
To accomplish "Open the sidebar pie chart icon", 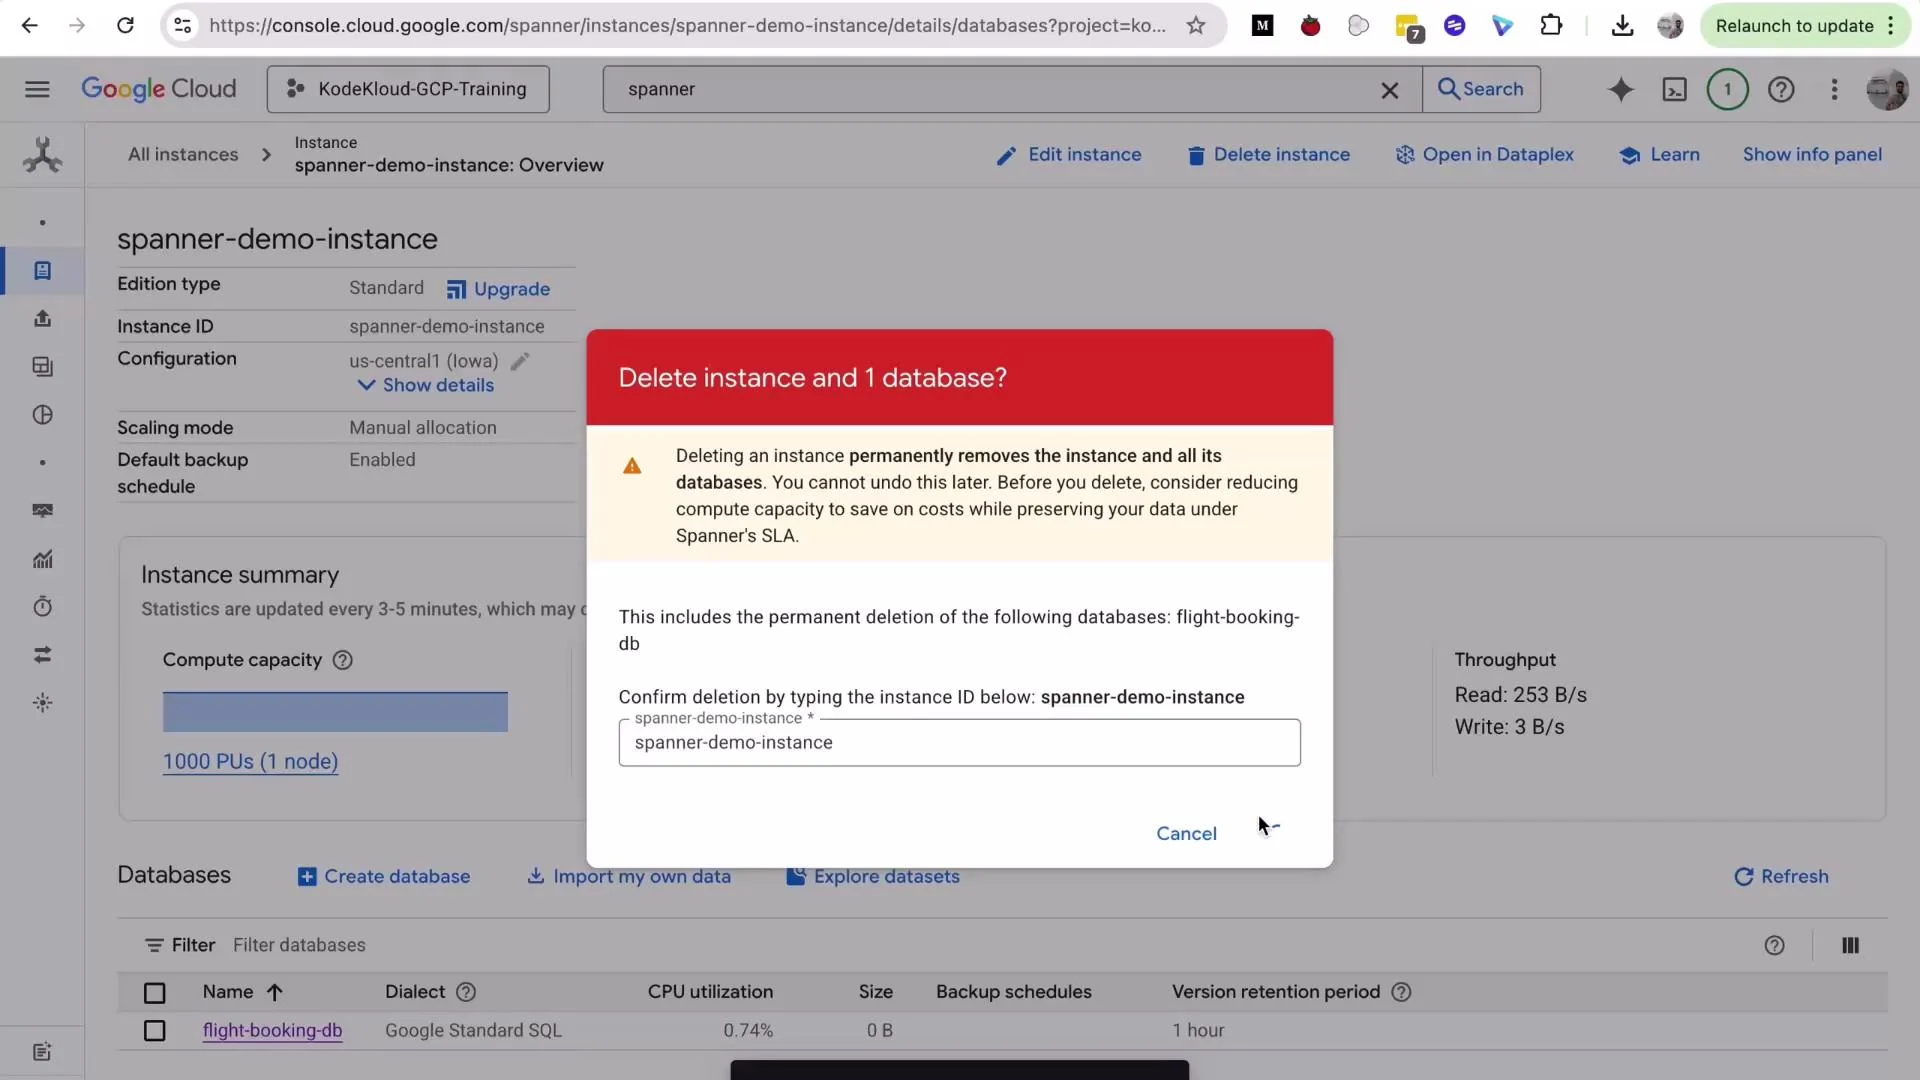I will [x=42, y=414].
